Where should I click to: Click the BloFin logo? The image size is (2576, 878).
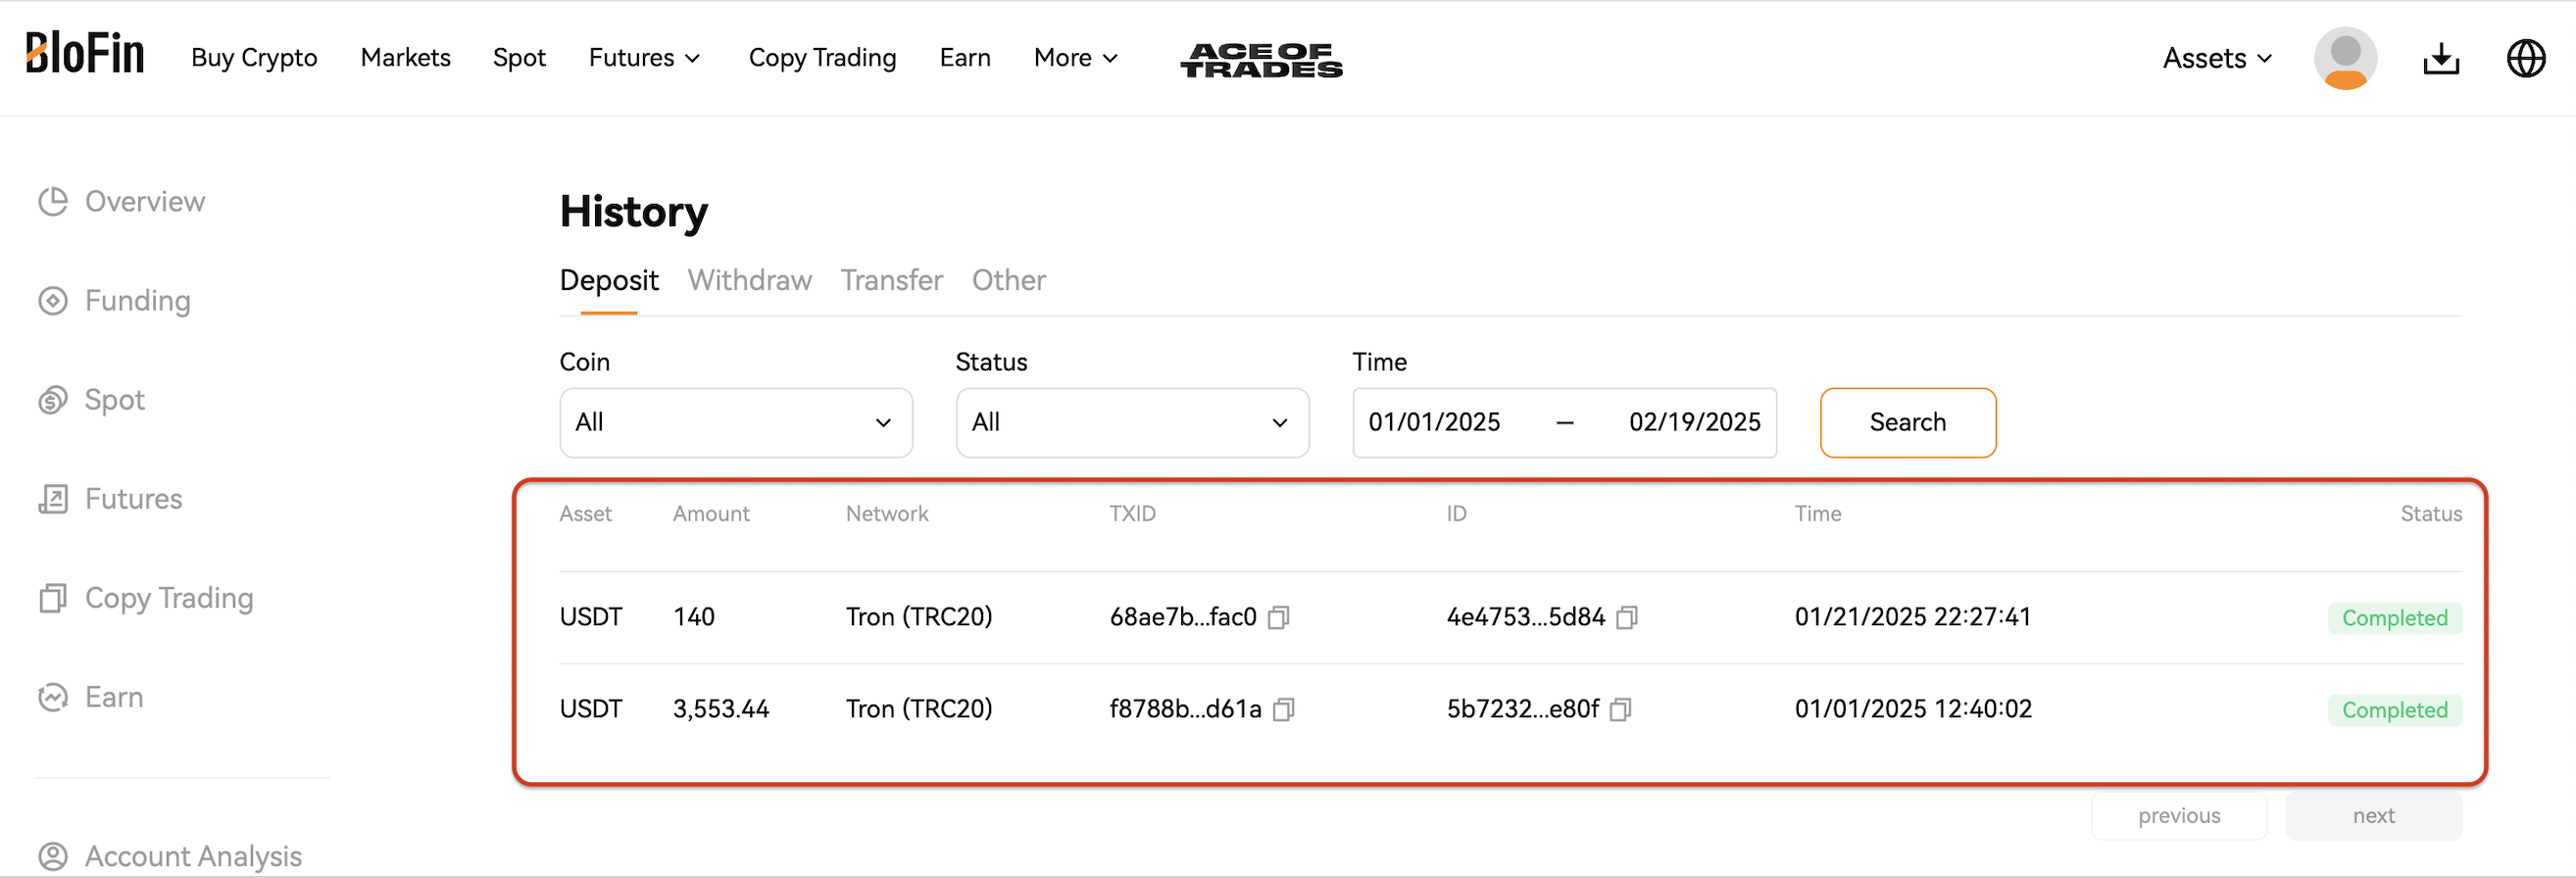pyautogui.click(x=85, y=53)
